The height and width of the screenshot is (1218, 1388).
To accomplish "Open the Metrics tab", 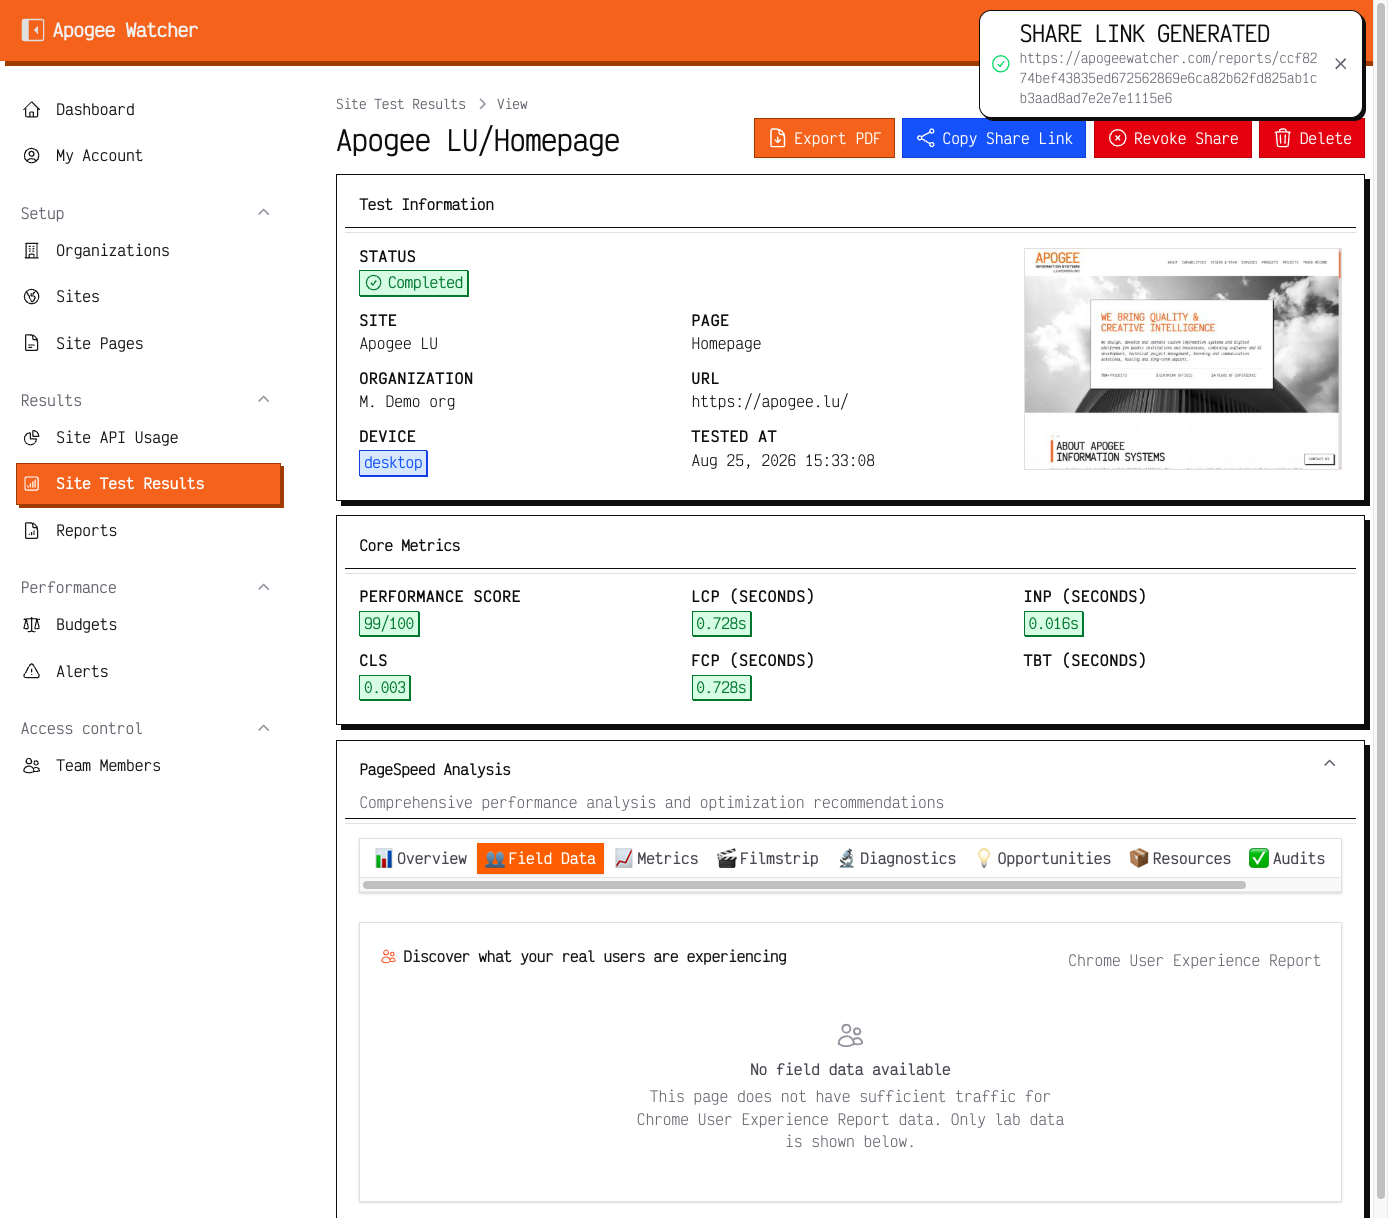I will pyautogui.click(x=657, y=859).
